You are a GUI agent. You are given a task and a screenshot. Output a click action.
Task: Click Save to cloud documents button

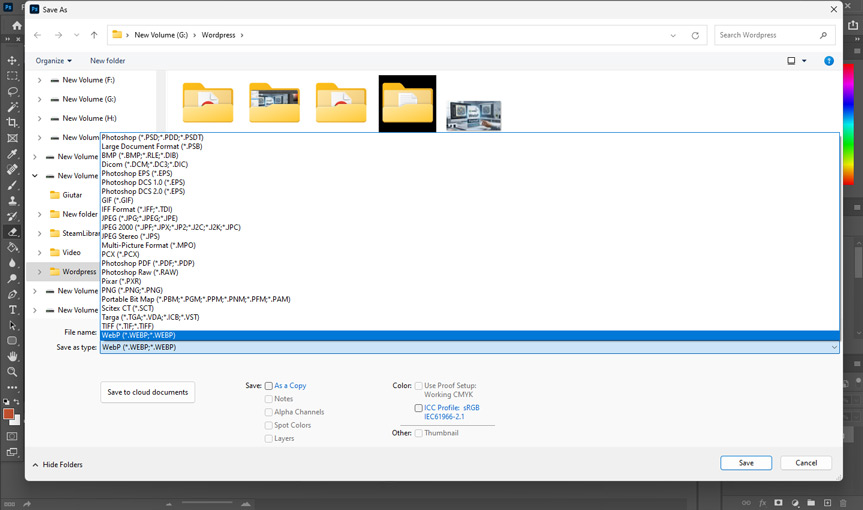148,392
